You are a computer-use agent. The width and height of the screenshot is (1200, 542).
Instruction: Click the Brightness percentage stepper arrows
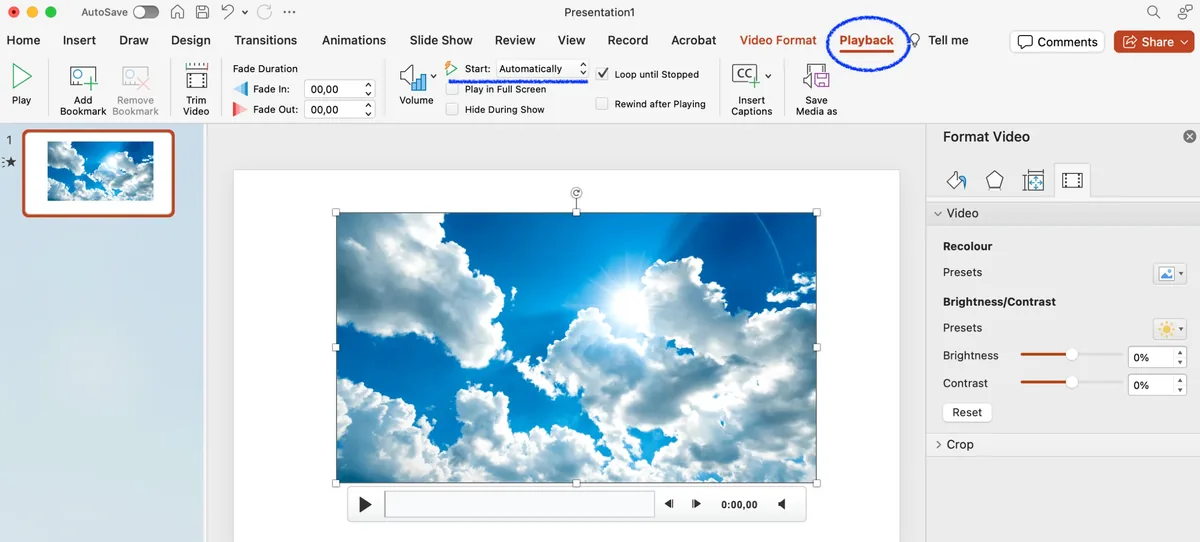click(1180, 357)
